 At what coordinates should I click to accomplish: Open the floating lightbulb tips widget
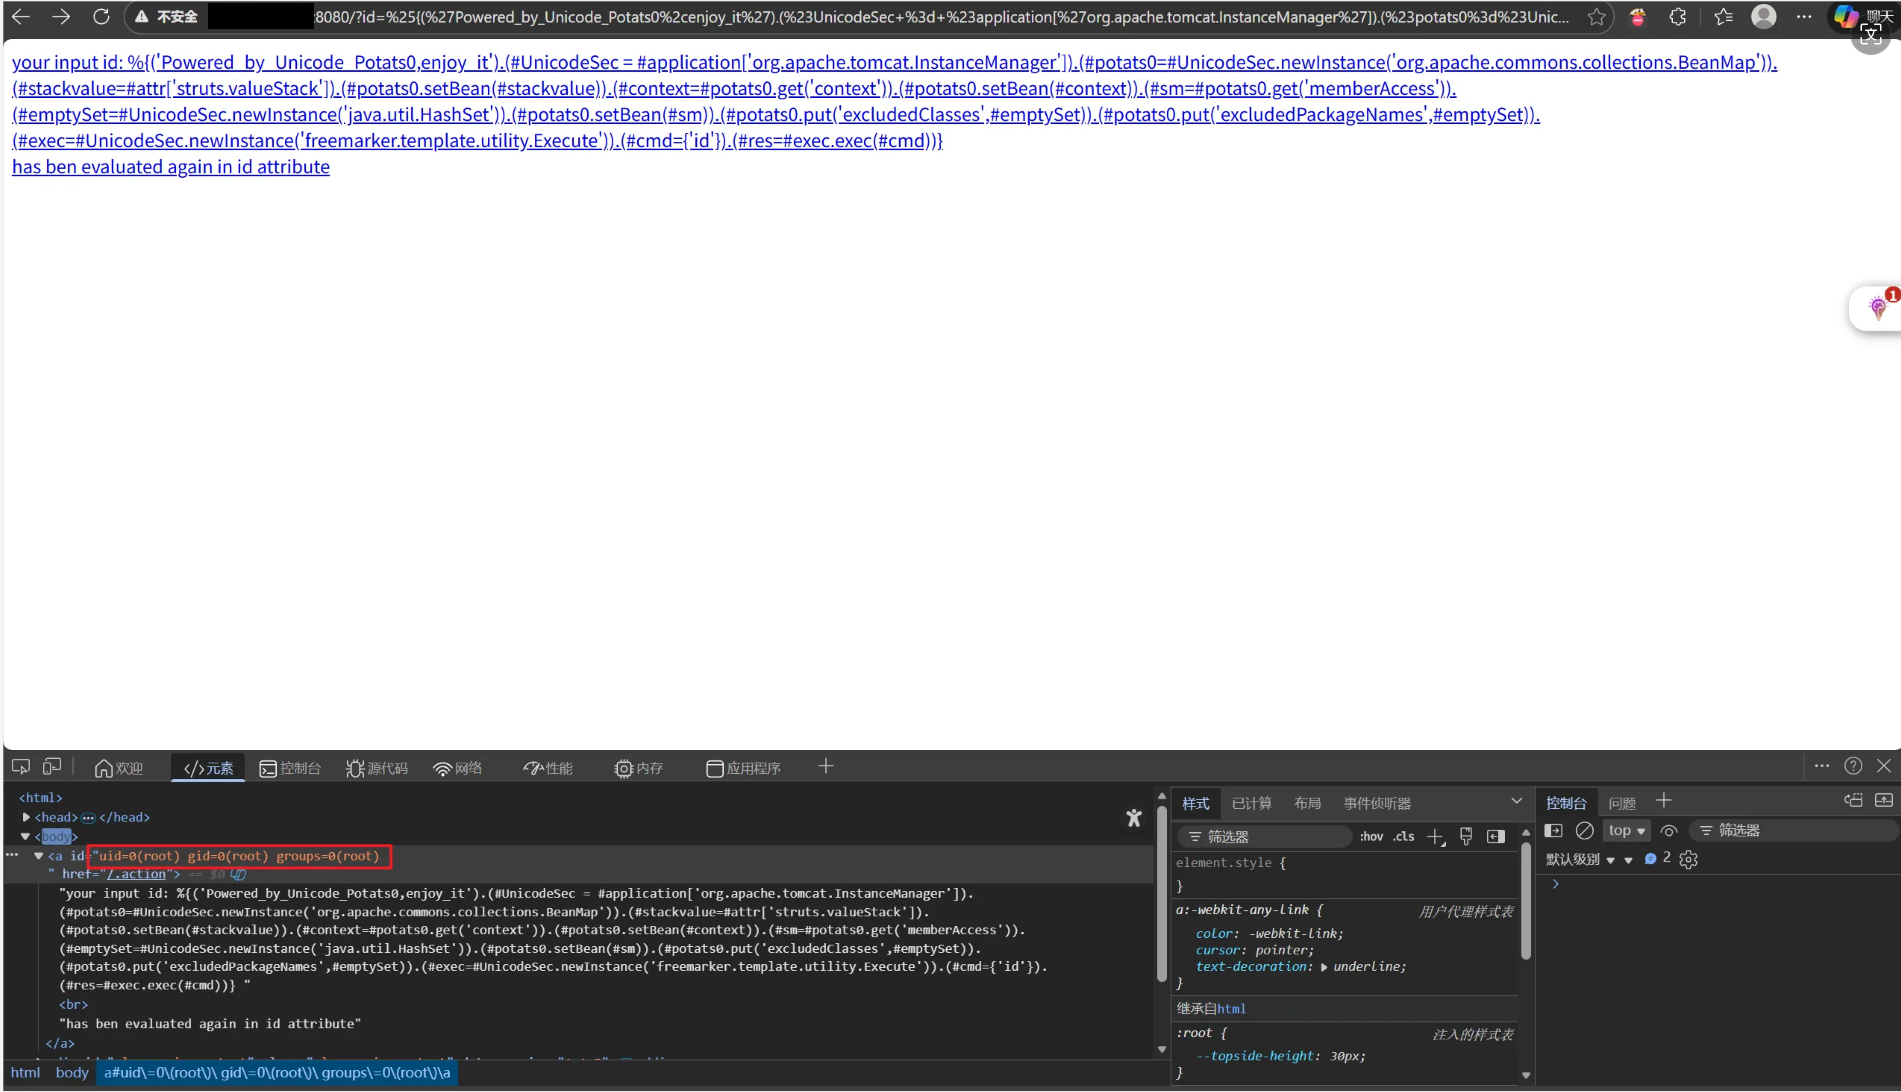point(1878,307)
